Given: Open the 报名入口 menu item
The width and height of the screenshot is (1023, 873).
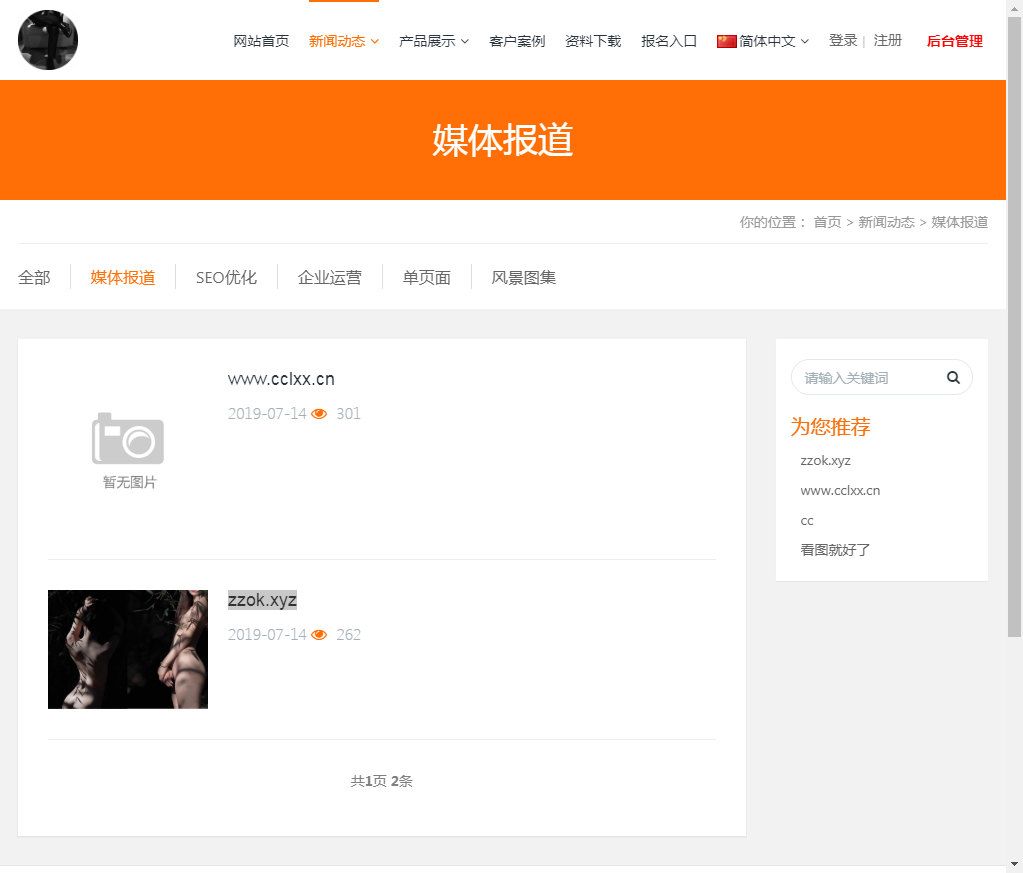Looking at the screenshot, I should pyautogui.click(x=669, y=41).
